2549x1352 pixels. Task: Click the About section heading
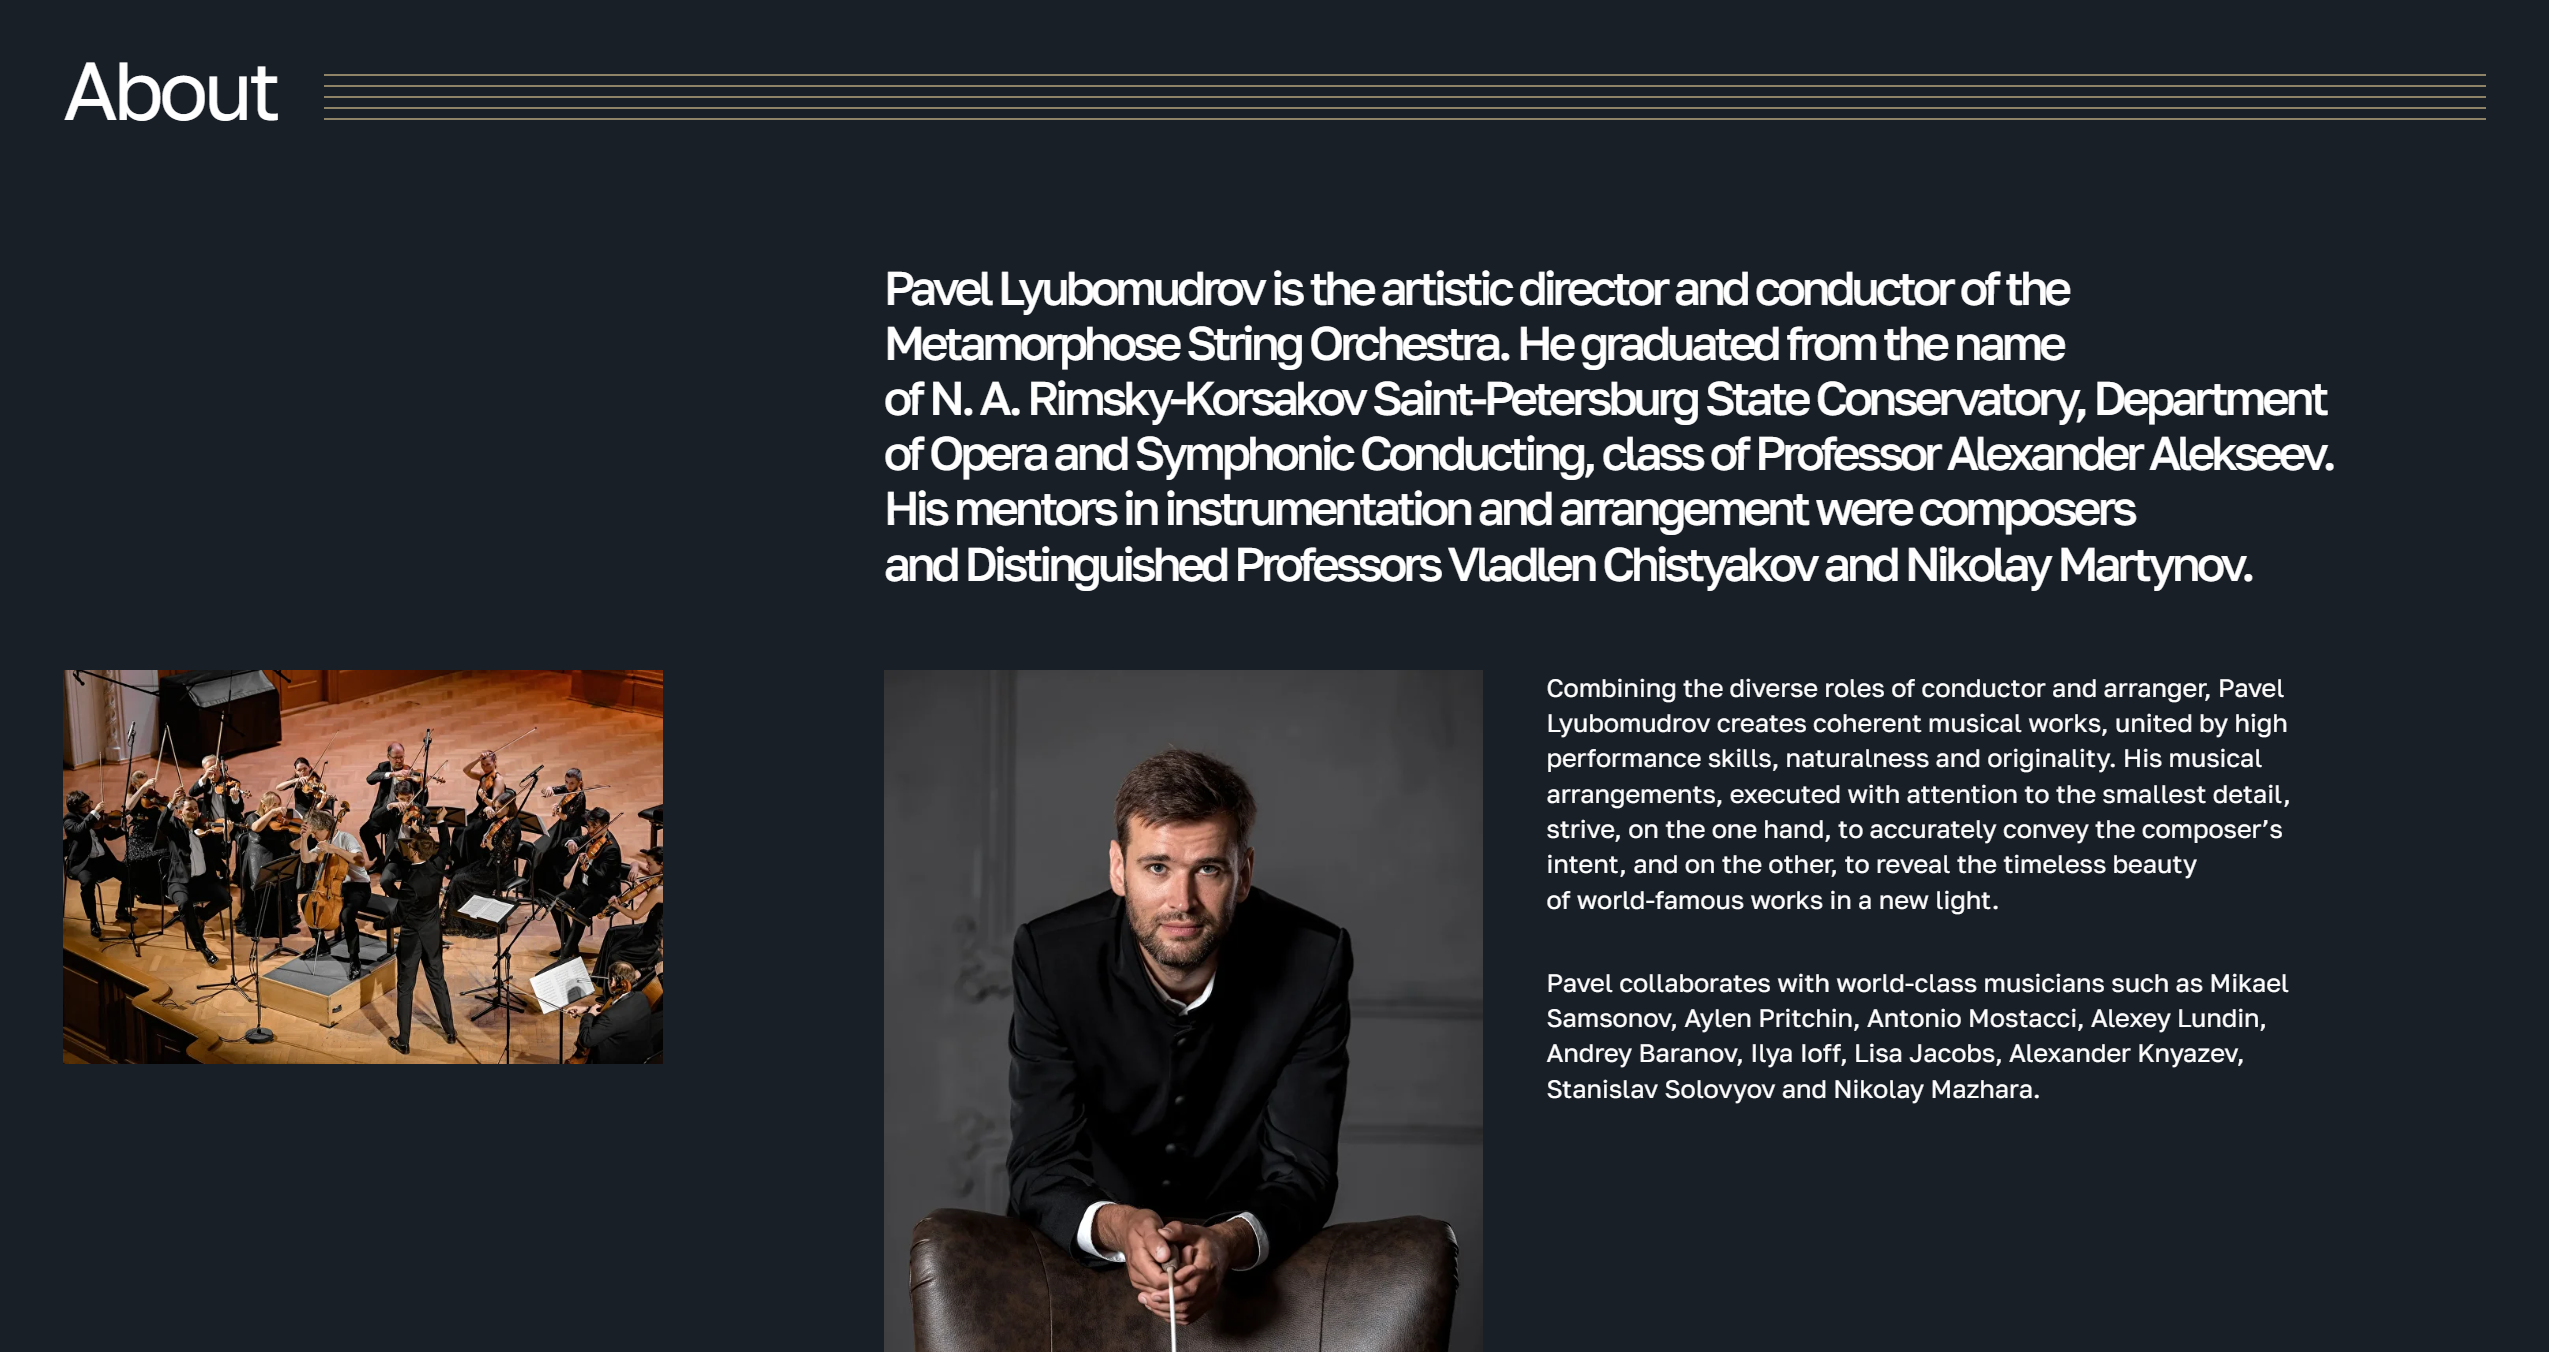tap(171, 93)
